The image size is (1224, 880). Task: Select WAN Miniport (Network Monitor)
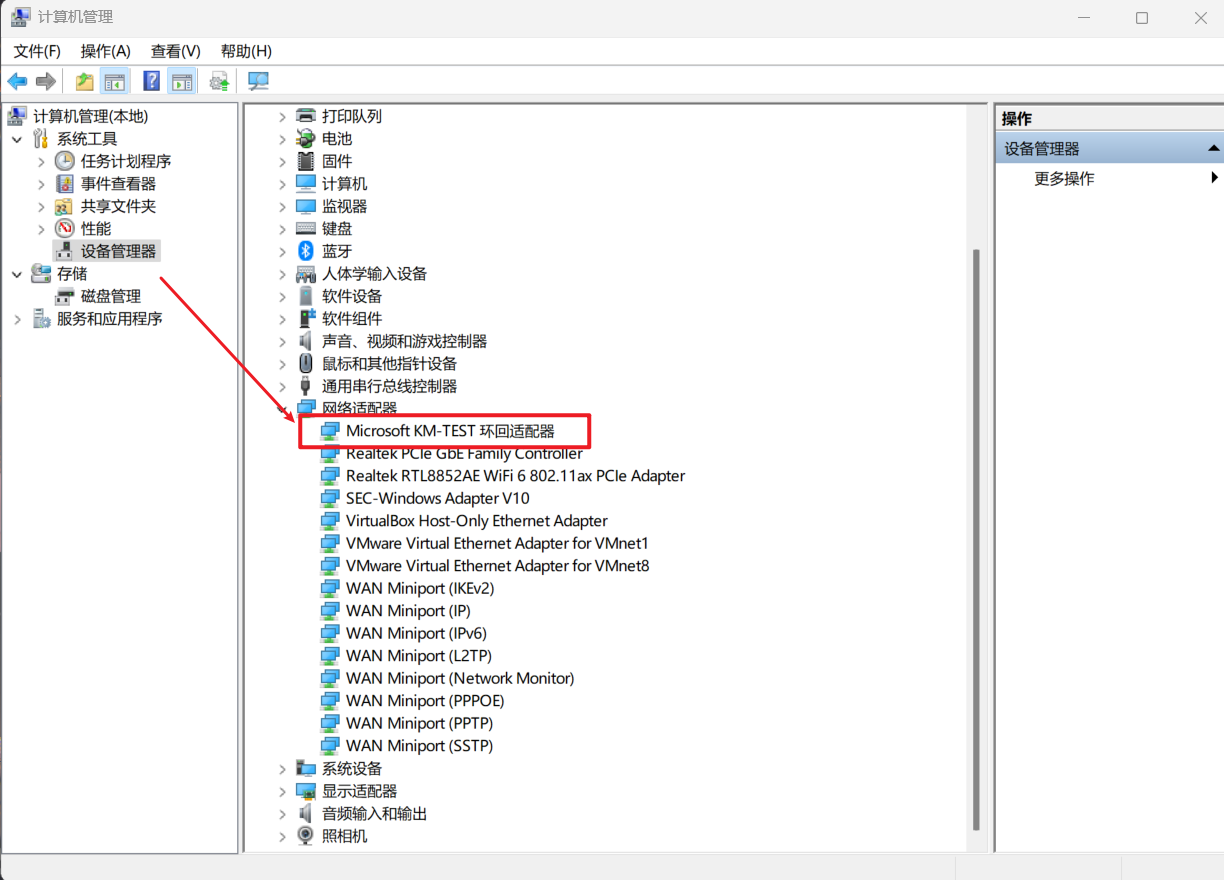[x=460, y=678]
